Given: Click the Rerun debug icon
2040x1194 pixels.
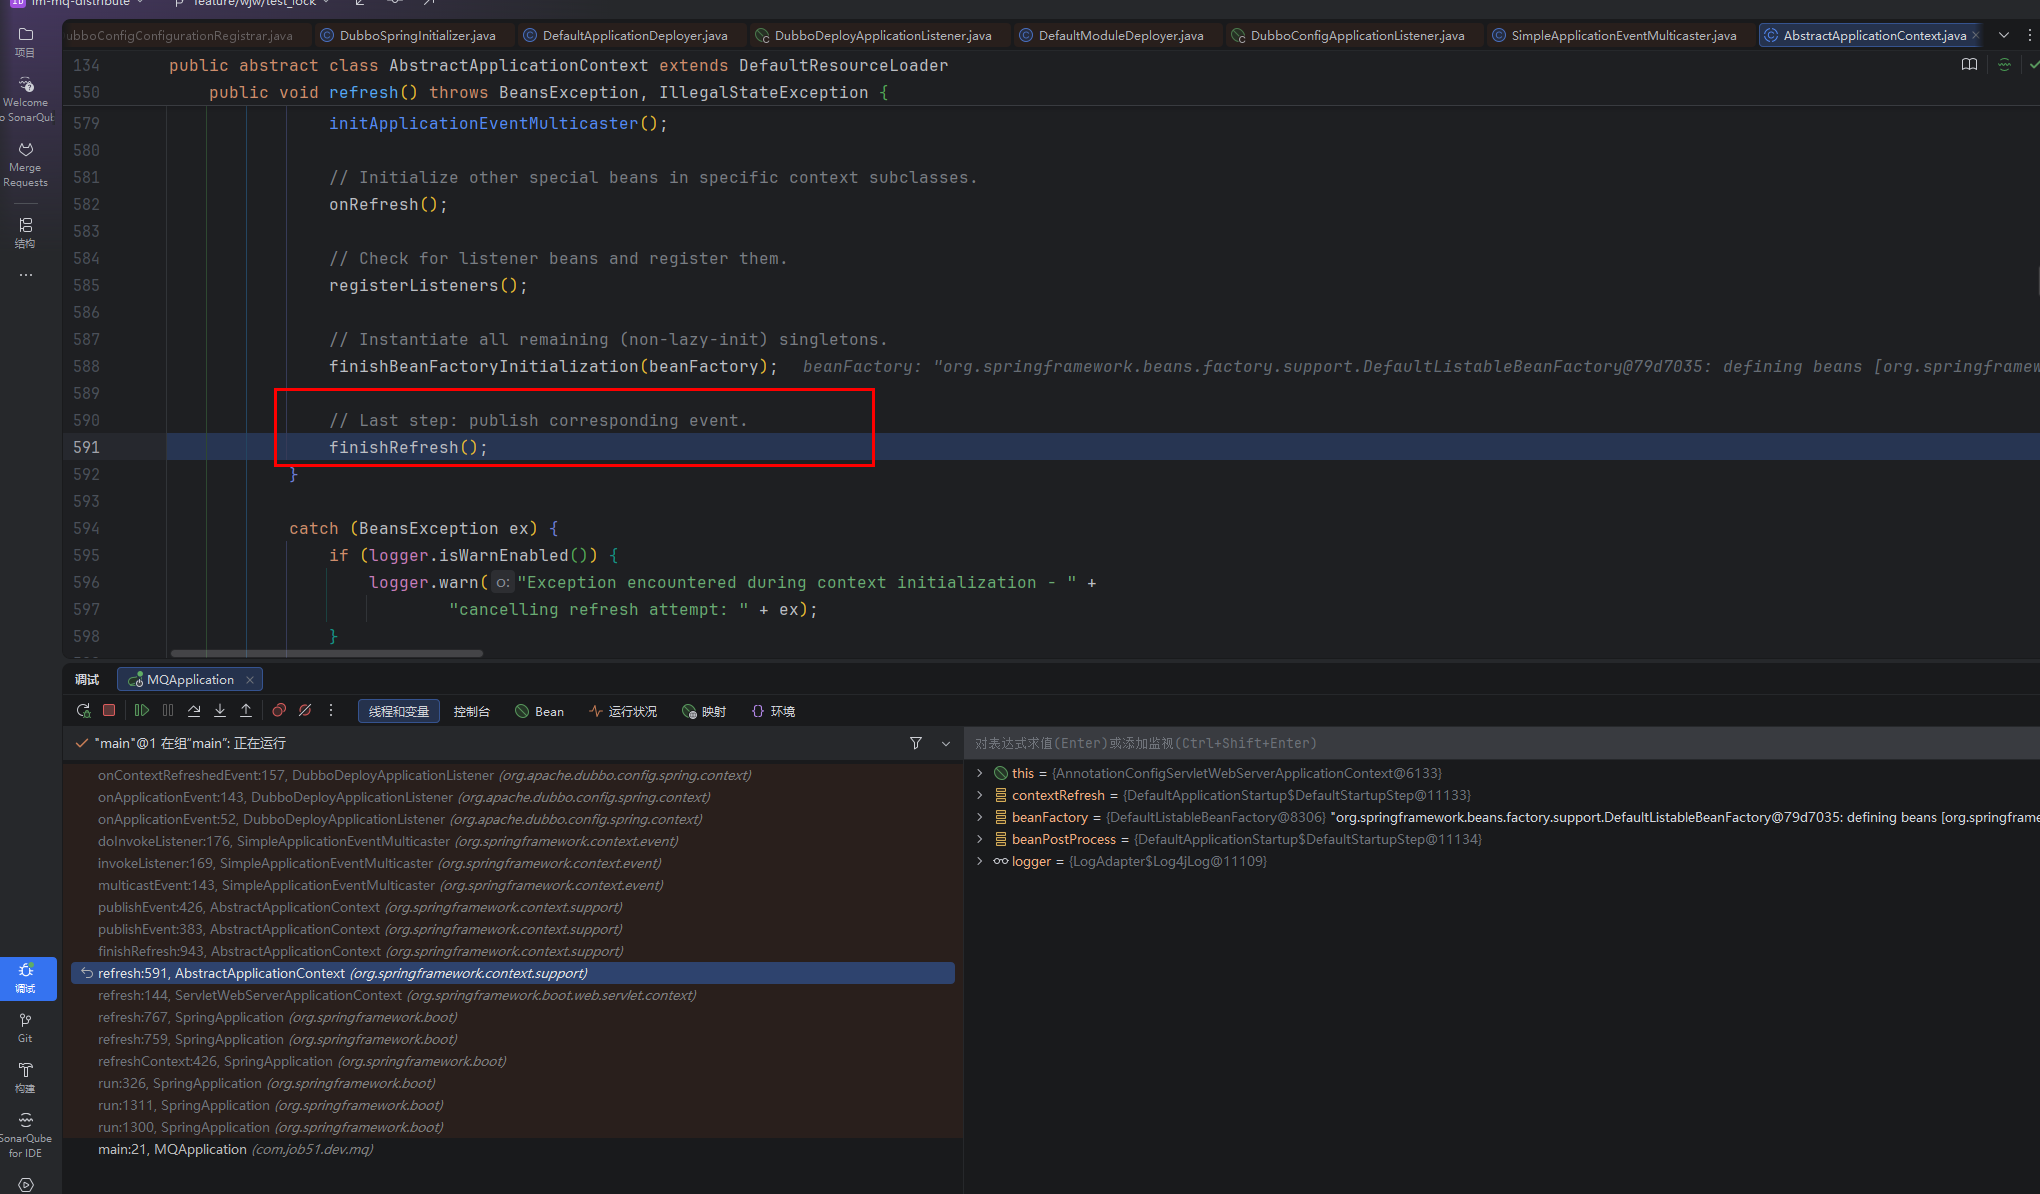Looking at the screenshot, I should (83, 711).
